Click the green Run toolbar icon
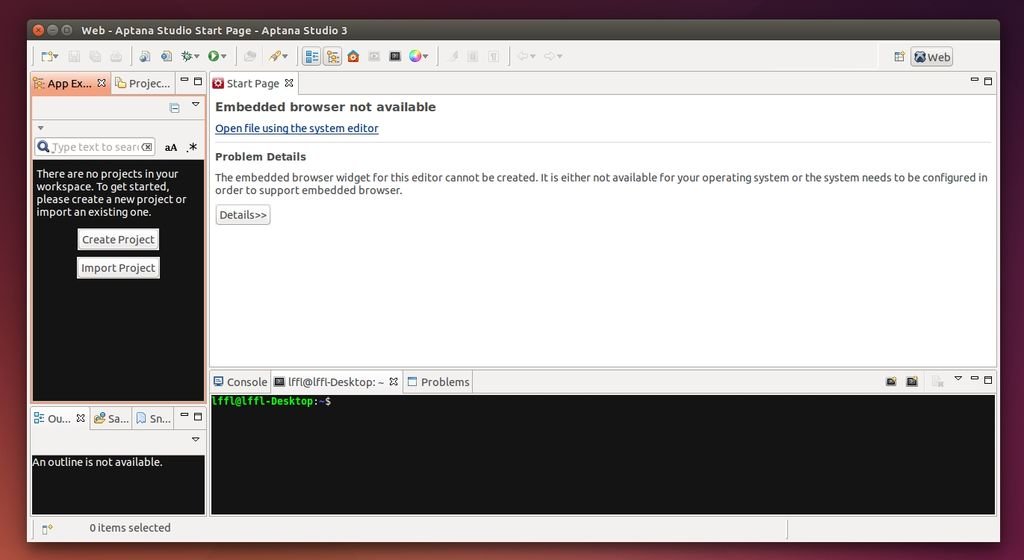The height and width of the screenshot is (560, 1024). [213, 57]
